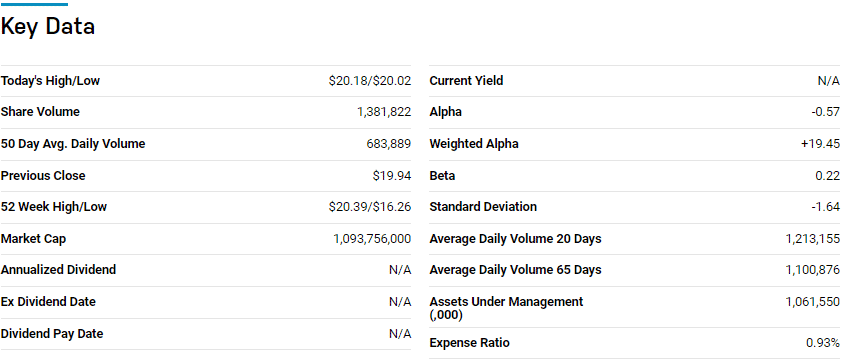Select the Assets Under Management label
The image size is (846, 360).
point(506,308)
